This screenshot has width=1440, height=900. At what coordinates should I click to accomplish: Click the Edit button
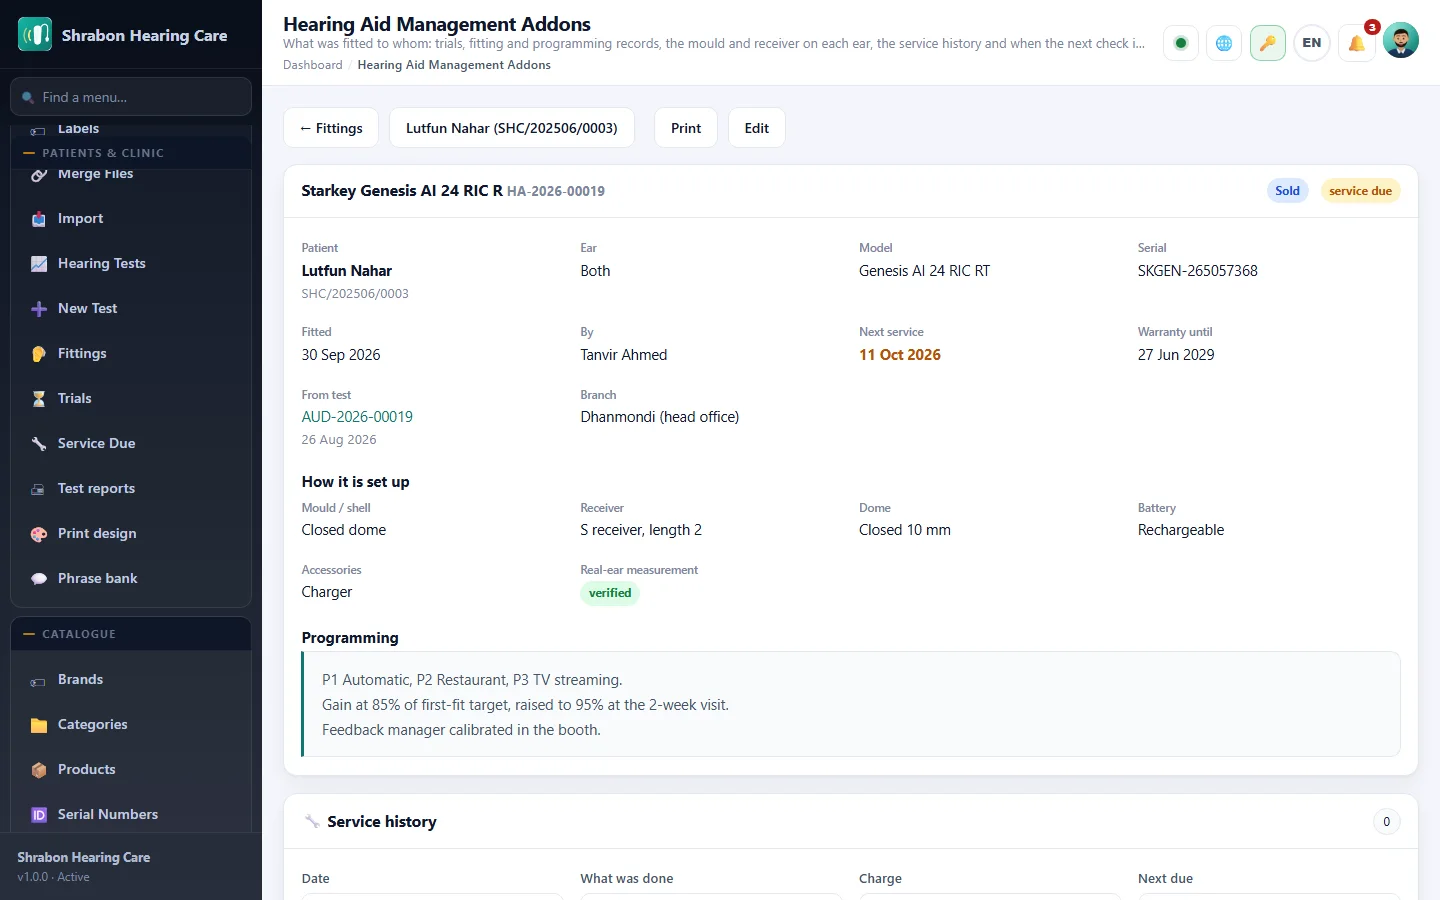coord(757,128)
